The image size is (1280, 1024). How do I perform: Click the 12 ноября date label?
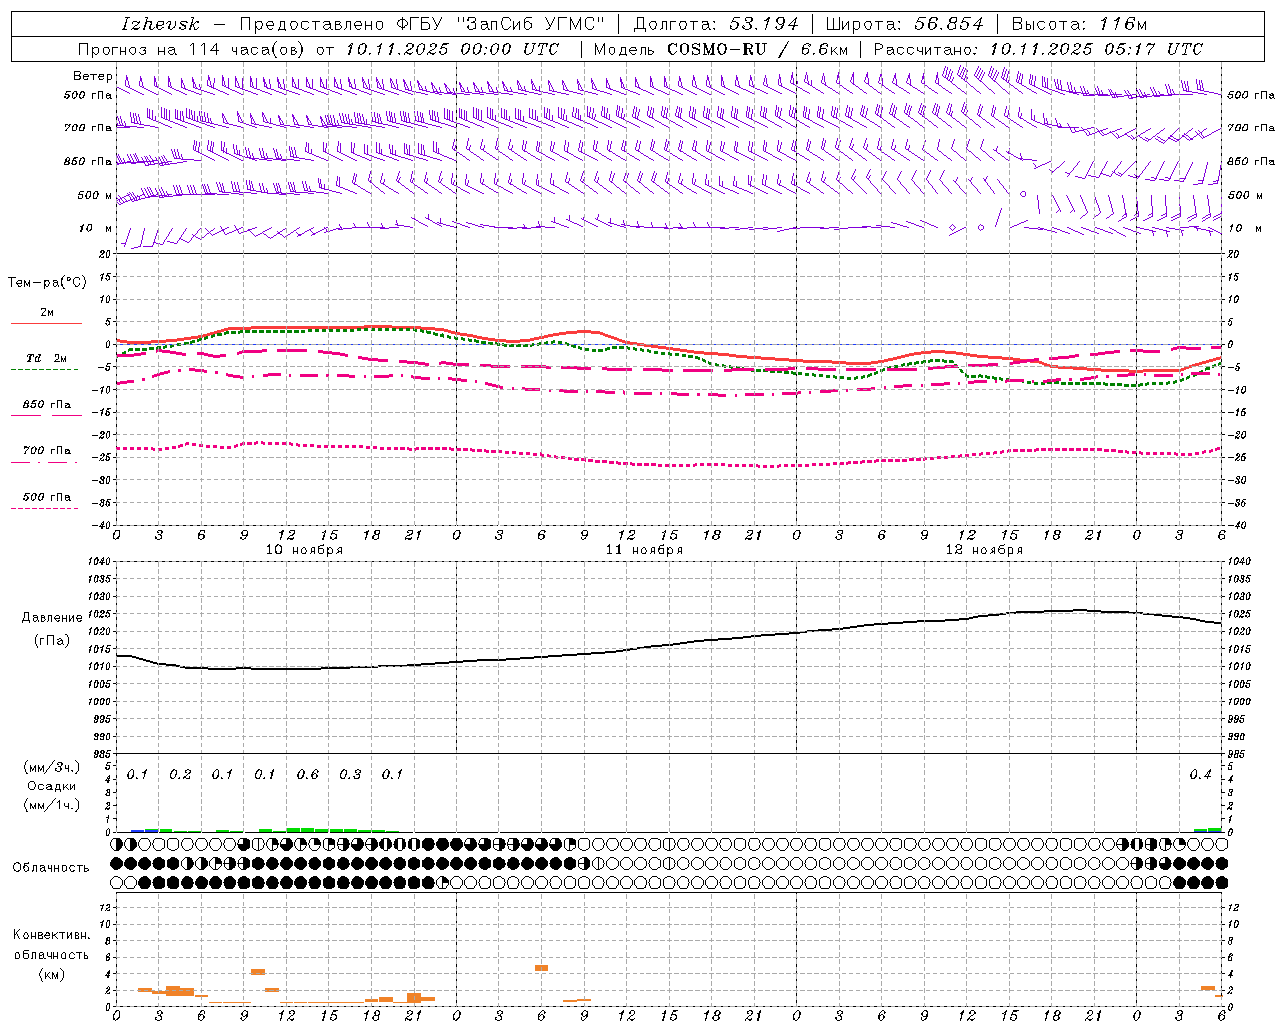pyautogui.click(x=984, y=550)
